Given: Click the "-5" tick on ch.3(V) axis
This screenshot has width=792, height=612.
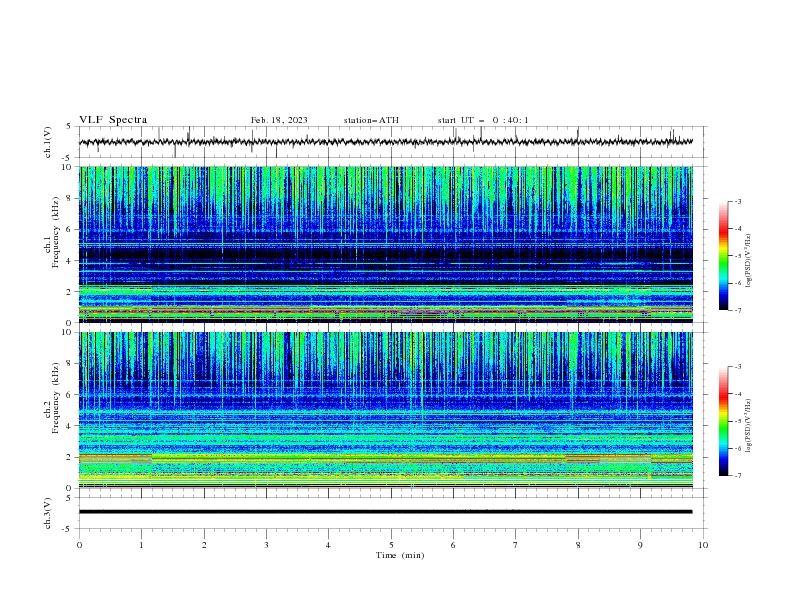Looking at the screenshot, I should (x=67, y=529).
